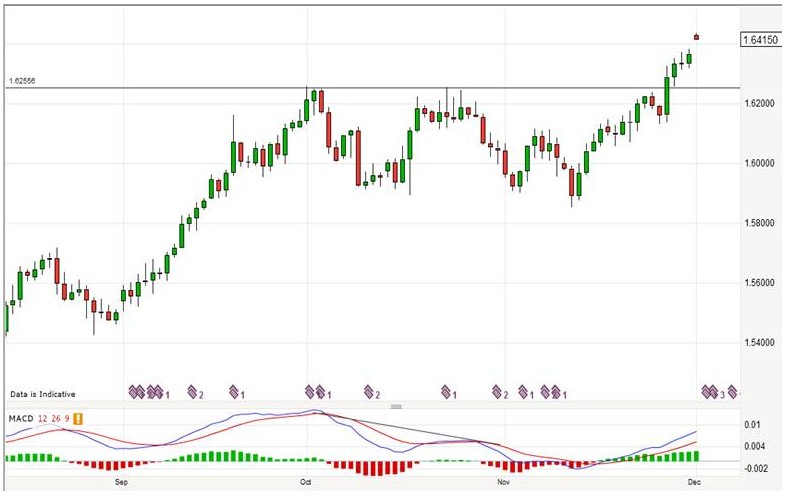Click the 1.60000 price axis label
The height and width of the screenshot is (498, 786).
tap(759, 163)
